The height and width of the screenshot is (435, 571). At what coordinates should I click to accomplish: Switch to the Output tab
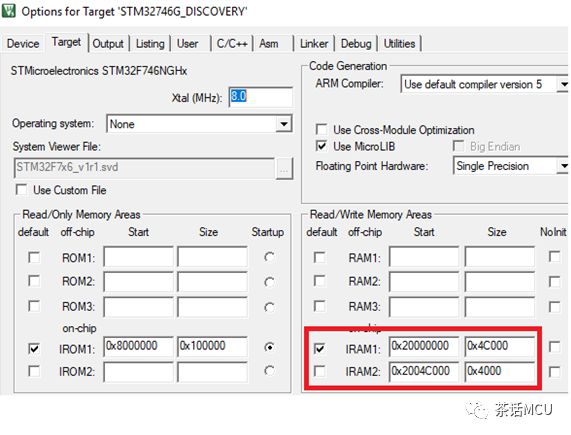tap(108, 44)
